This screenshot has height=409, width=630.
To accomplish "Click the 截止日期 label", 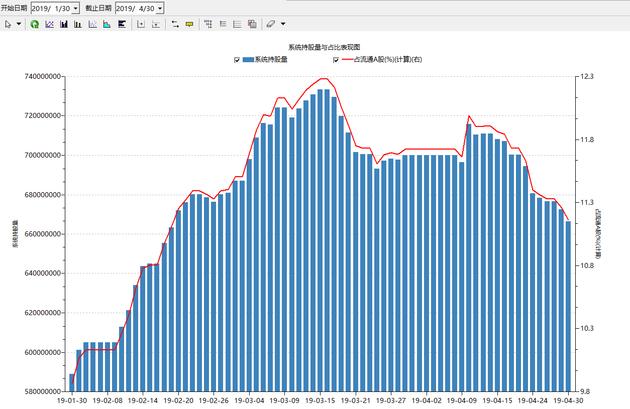I will (98, 8).
